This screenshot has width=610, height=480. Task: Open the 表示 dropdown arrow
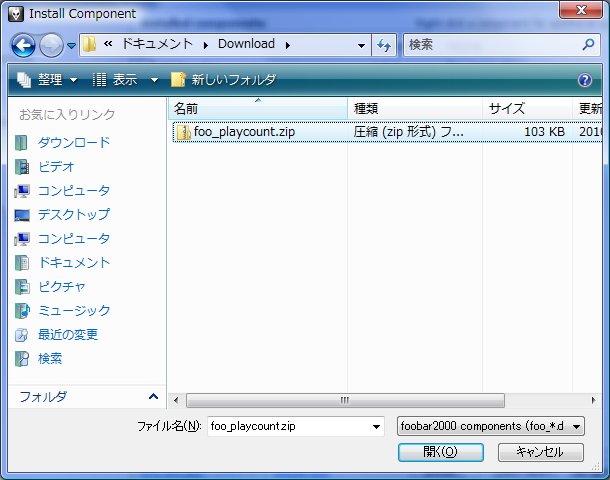[154, 80]
